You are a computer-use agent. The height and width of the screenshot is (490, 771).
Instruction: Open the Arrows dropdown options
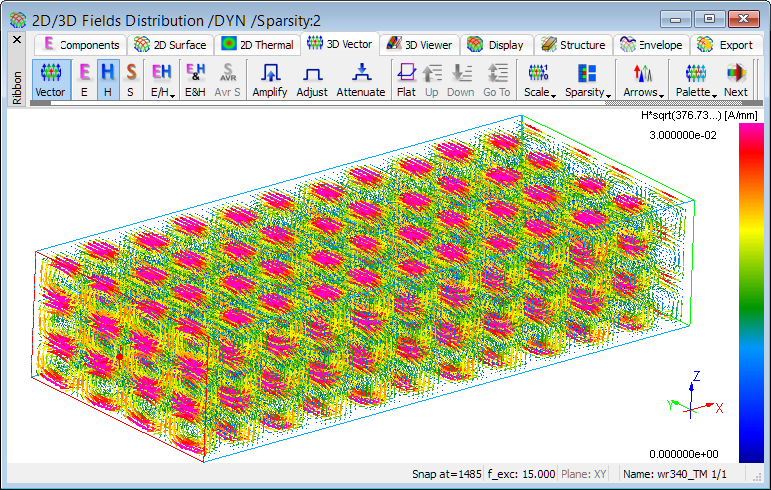coord(643,80)
